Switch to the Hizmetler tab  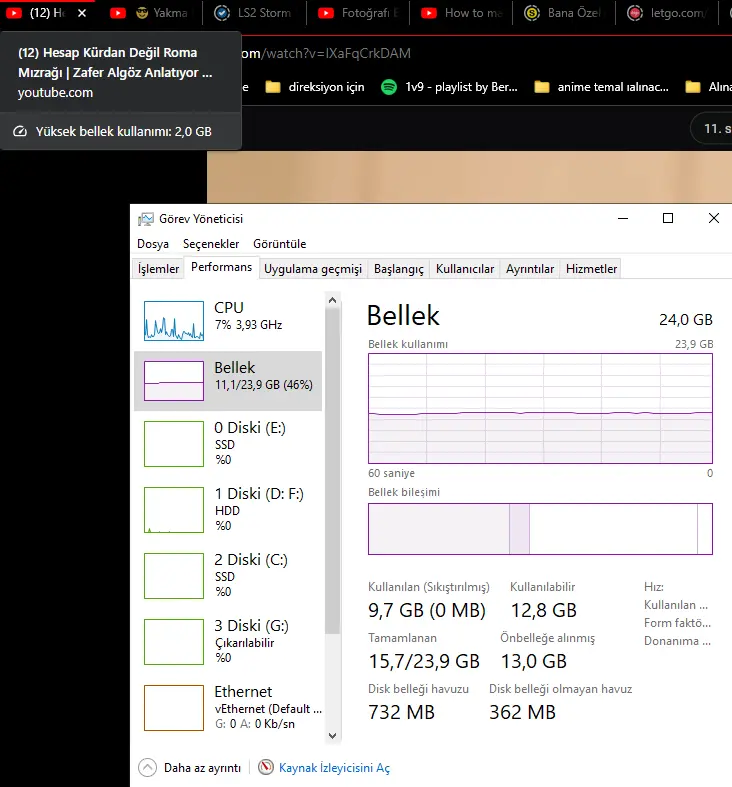pyautogui.click(x=591, y=269)
